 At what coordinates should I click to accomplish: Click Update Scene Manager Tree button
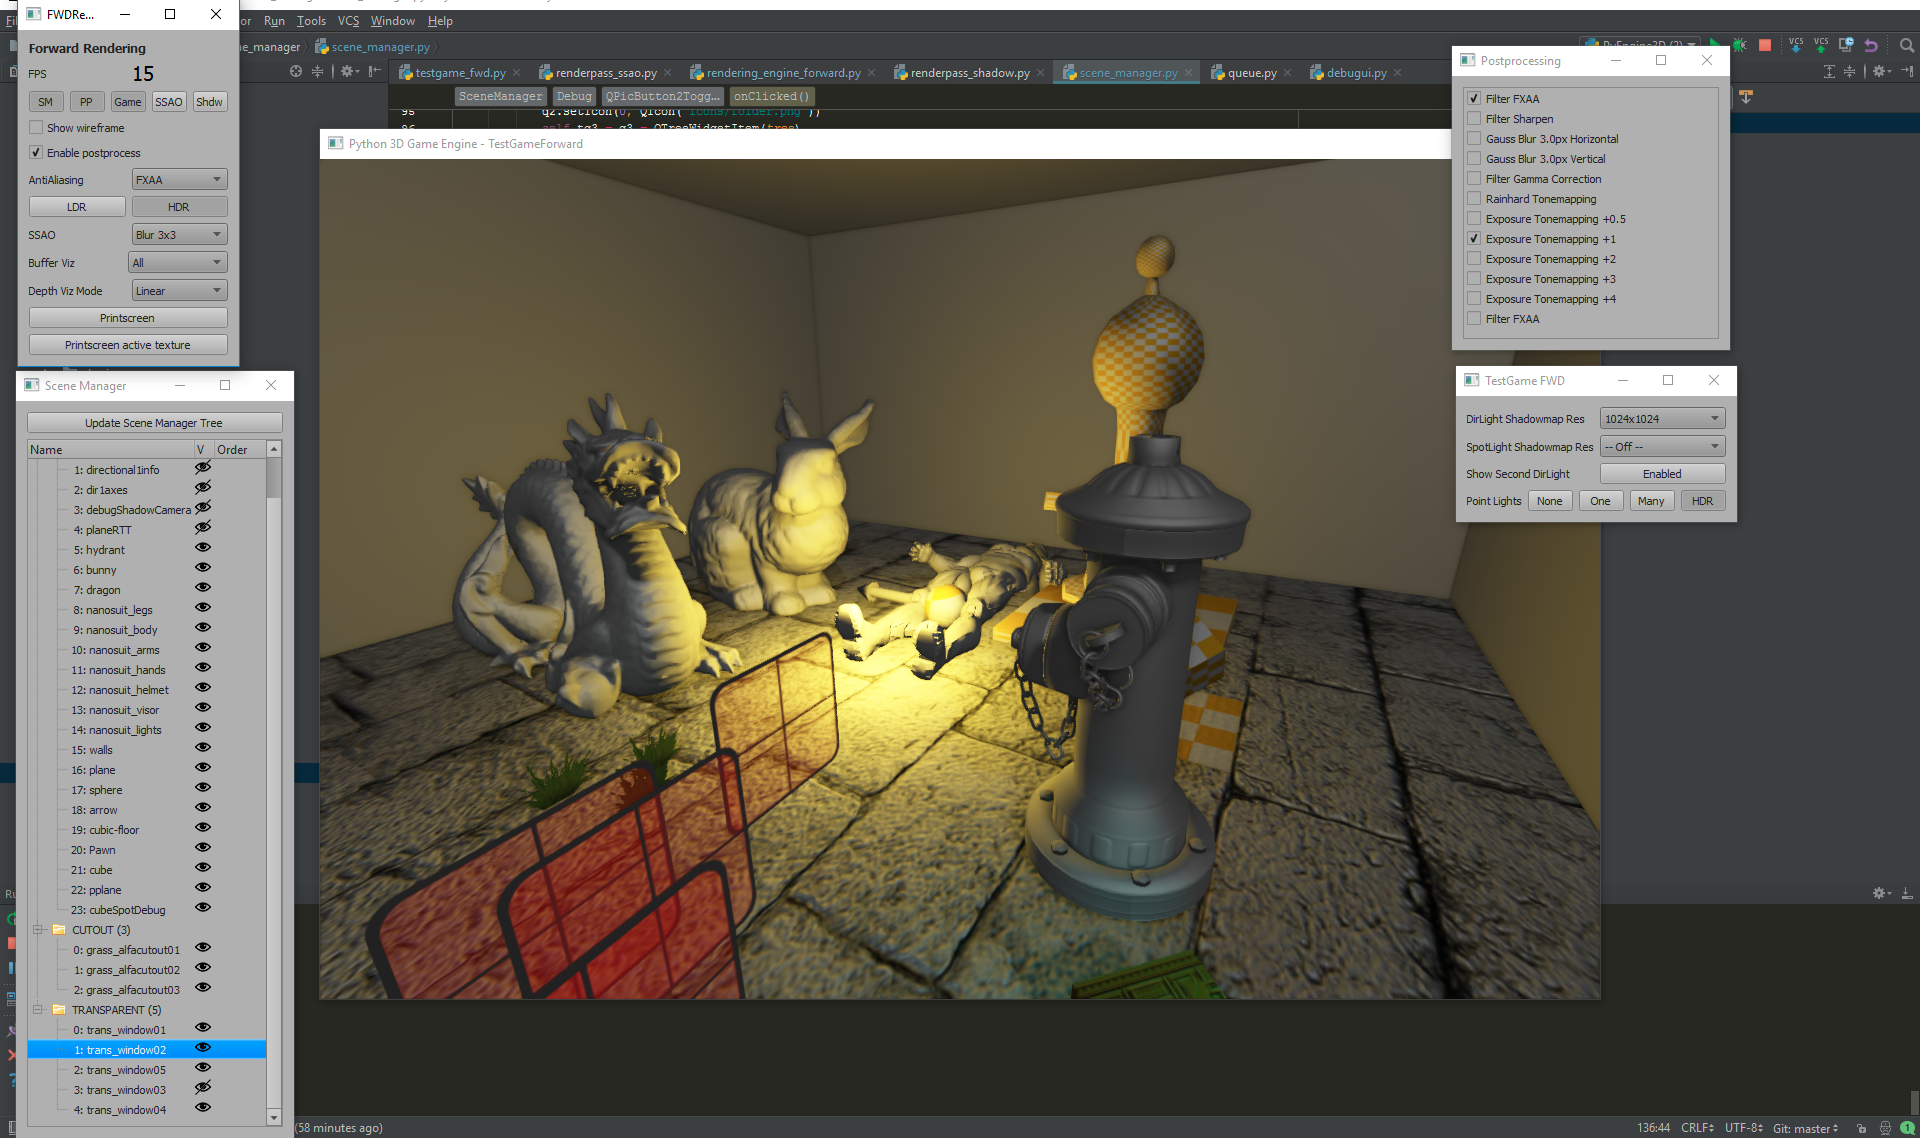tap(154, 423)
